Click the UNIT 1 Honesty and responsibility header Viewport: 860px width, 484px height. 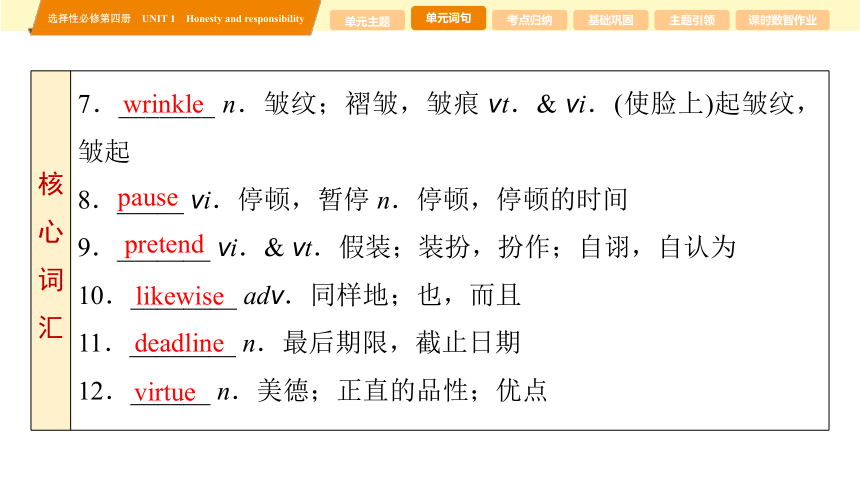pos(223,19)
